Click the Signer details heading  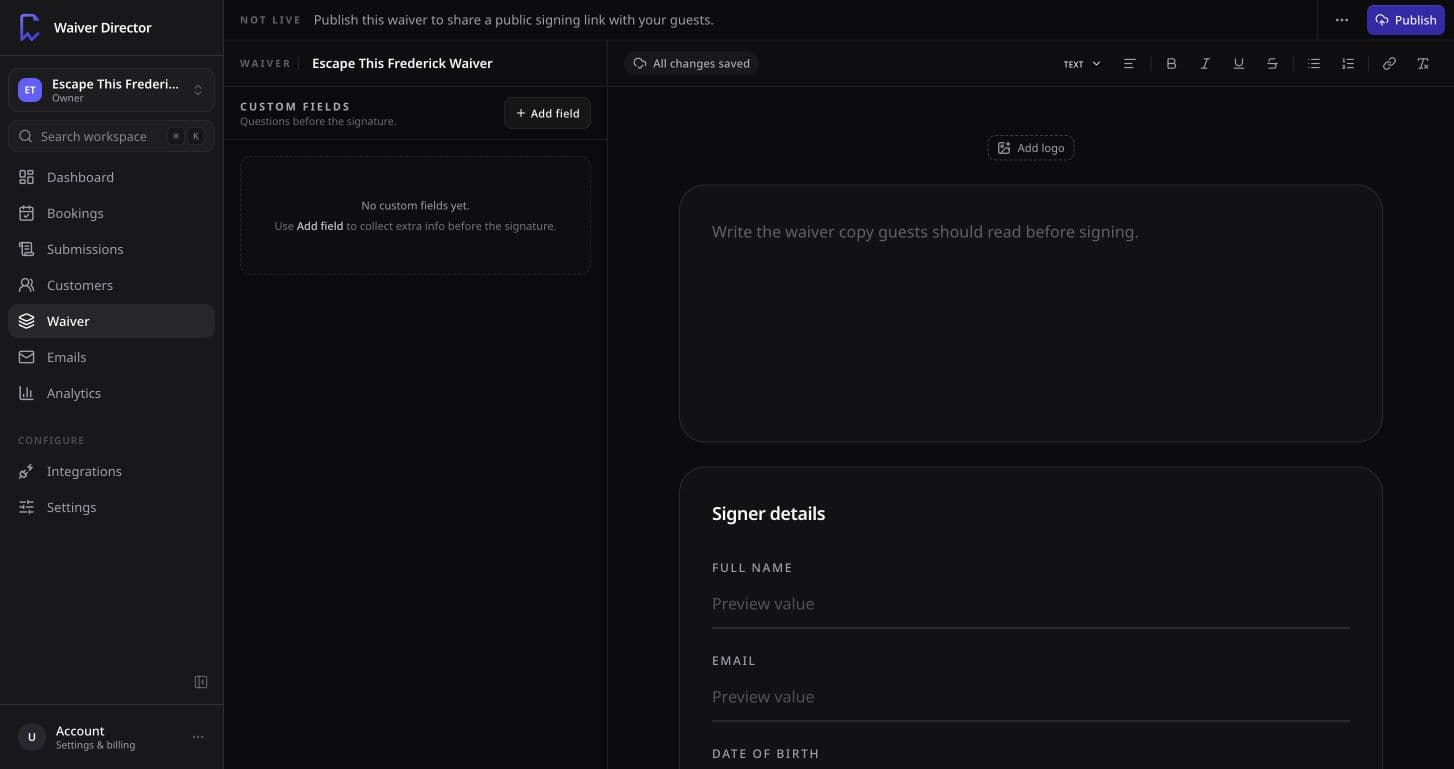point(768,514)
